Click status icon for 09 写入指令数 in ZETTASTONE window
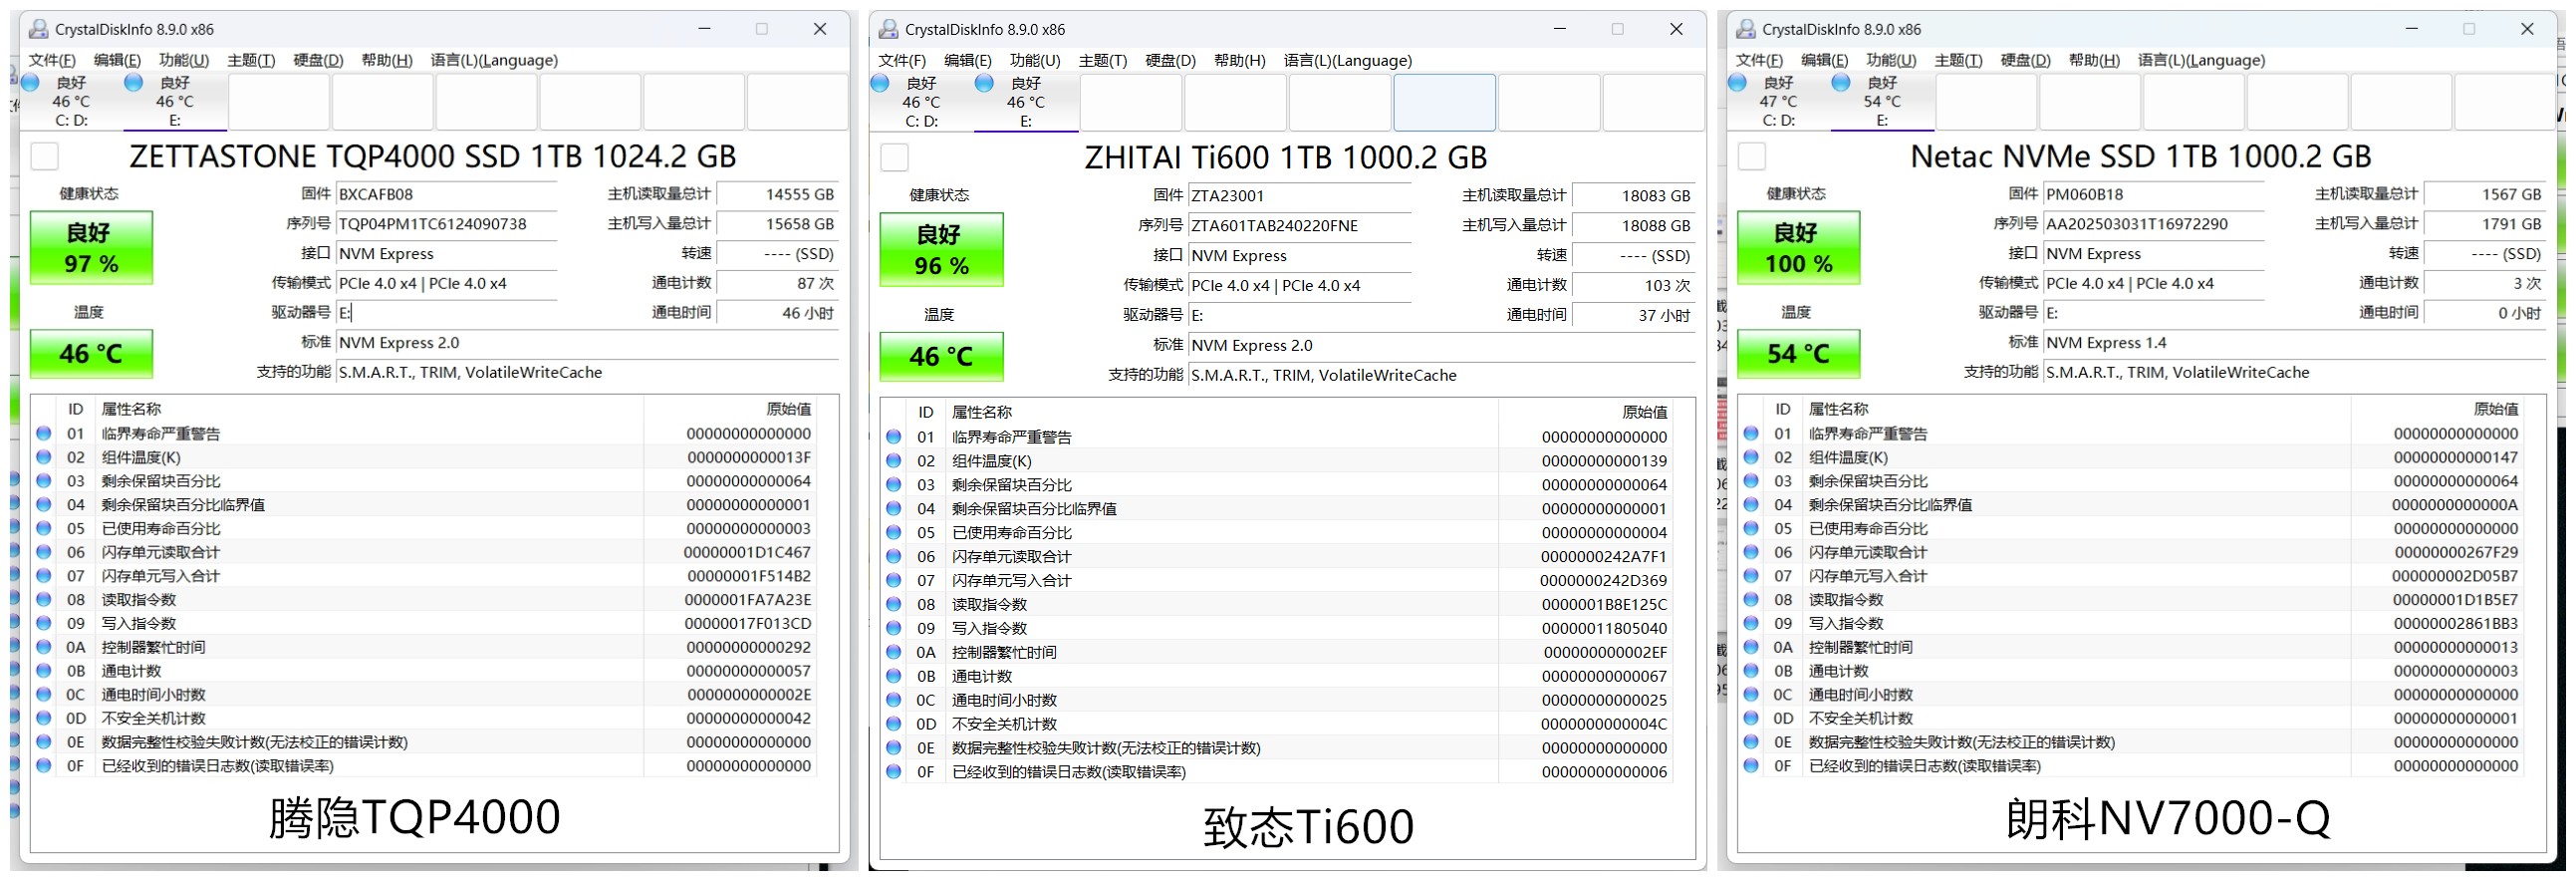2576x881 pixels. (x=44, y=623)
